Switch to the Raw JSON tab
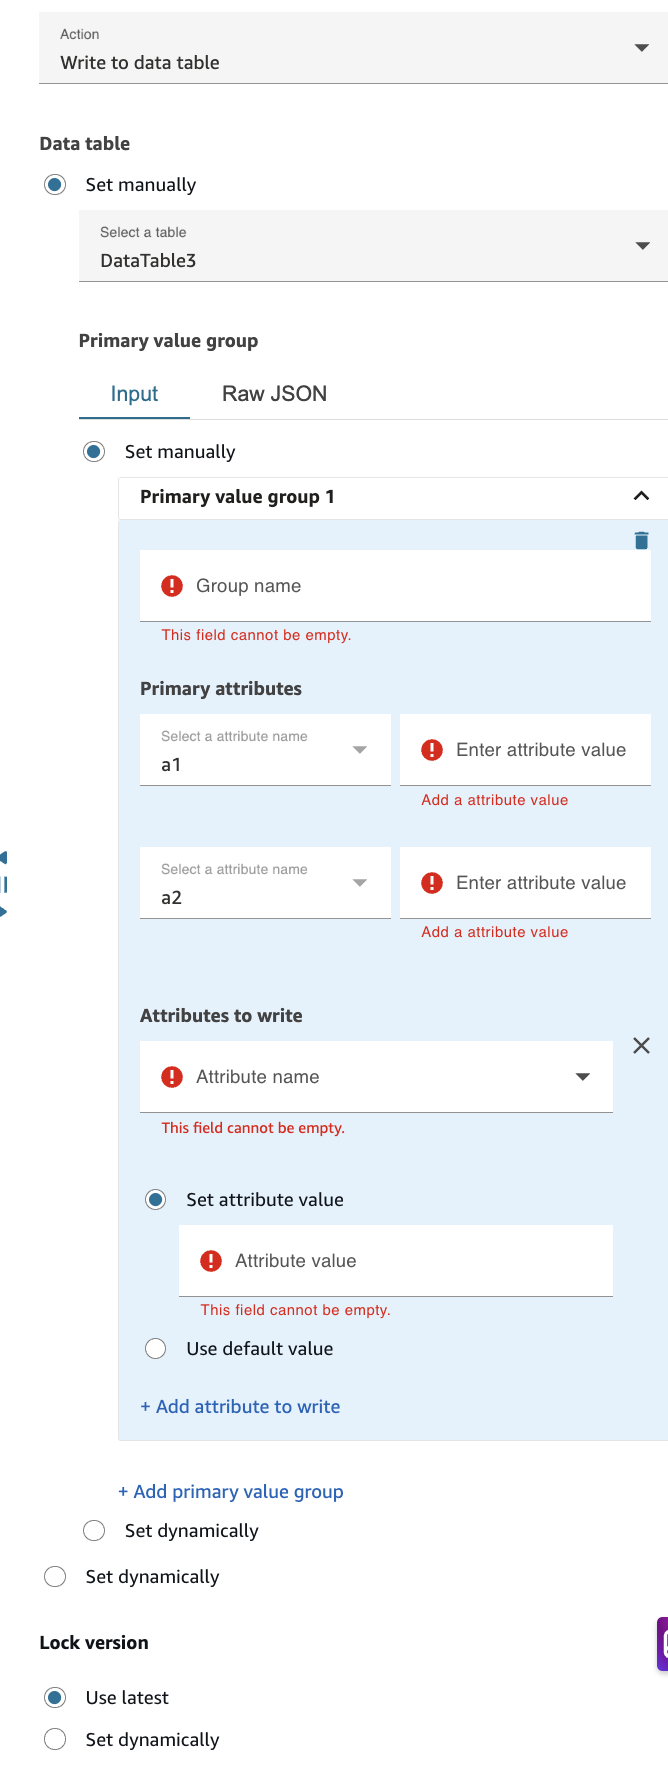The image size is (668, 1774). [274, 393]
